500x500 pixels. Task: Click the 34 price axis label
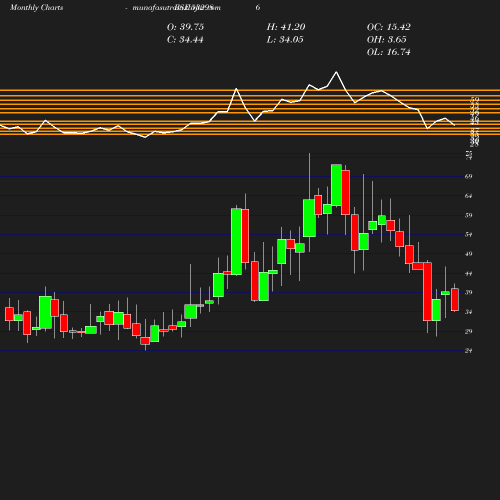(468, 312)
